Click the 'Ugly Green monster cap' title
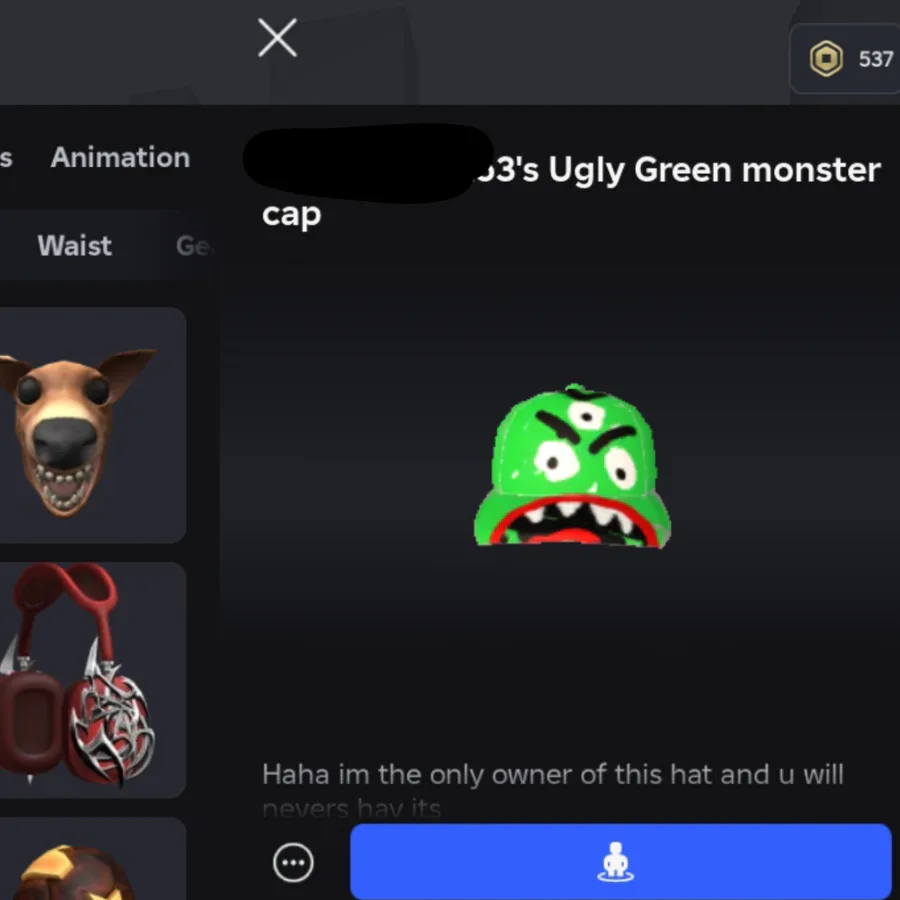The image size is (900, 900). (x=572, y=191)
